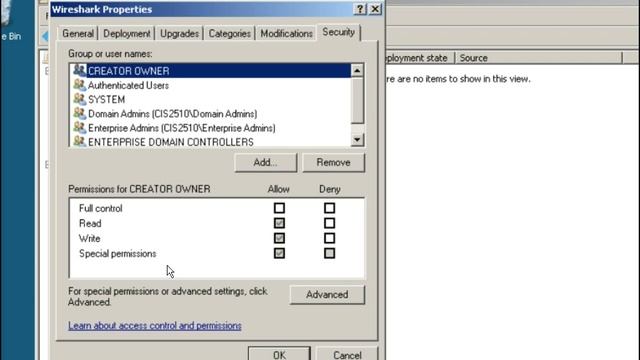
Task: Open Learn about access control and permissions link
Action: tap(155, 326)
